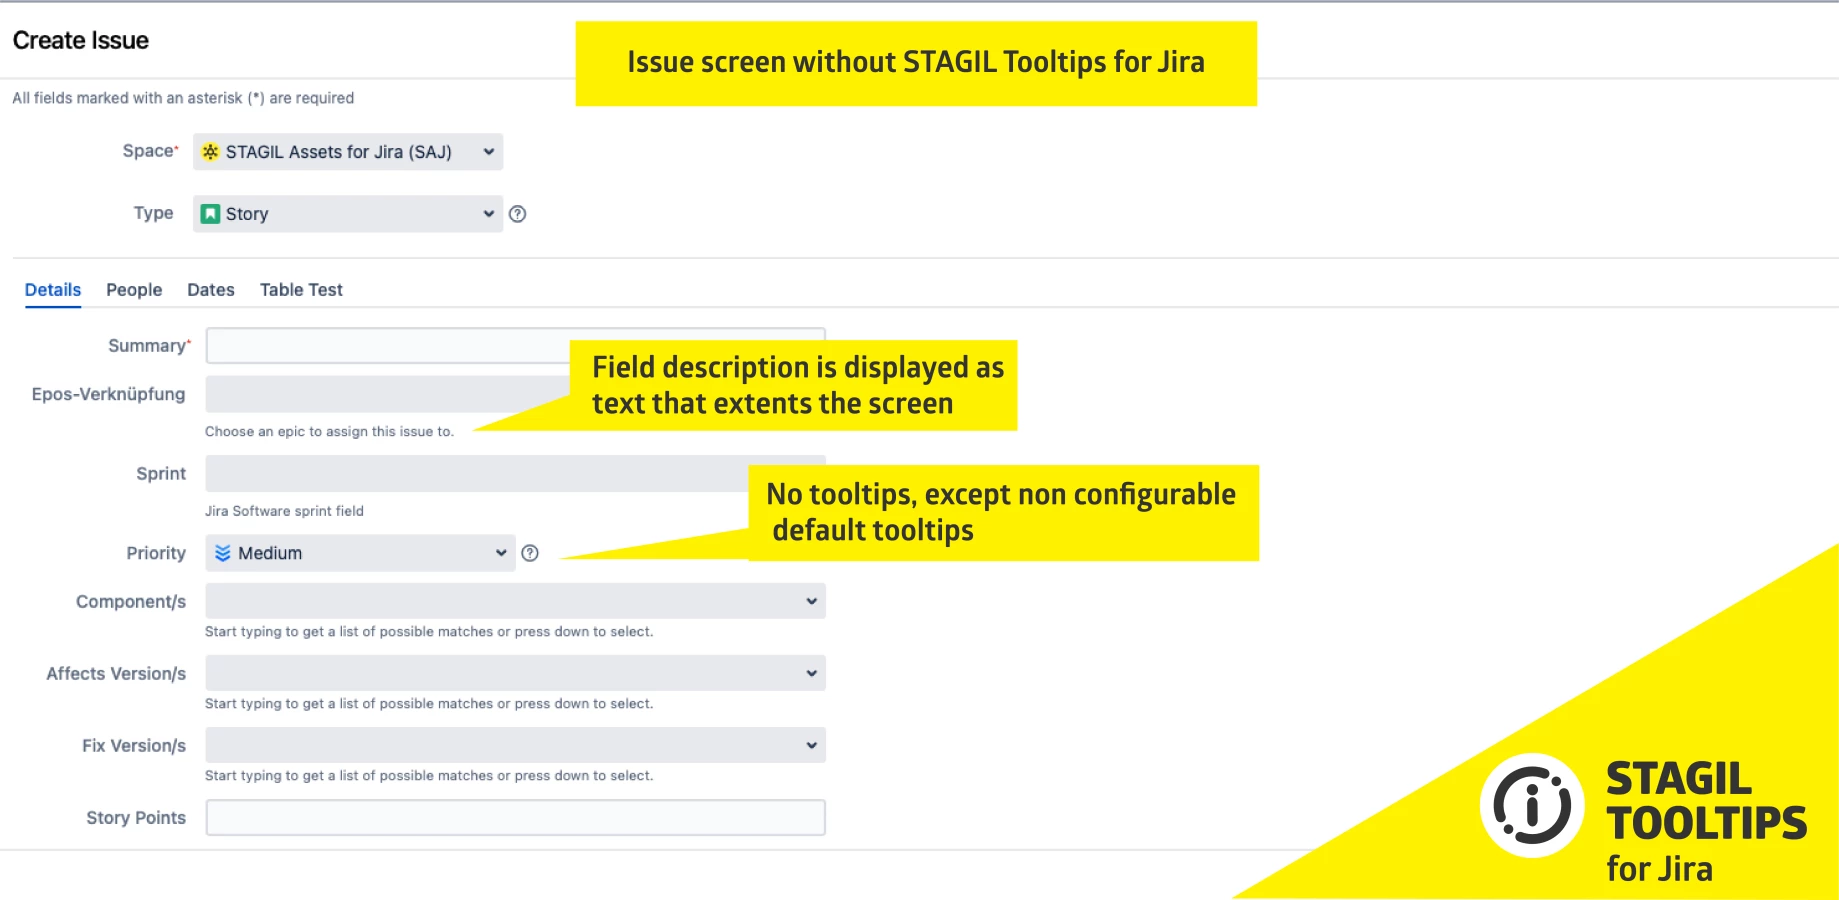
Task: Click the Story issue type icon
Action: 210,214
